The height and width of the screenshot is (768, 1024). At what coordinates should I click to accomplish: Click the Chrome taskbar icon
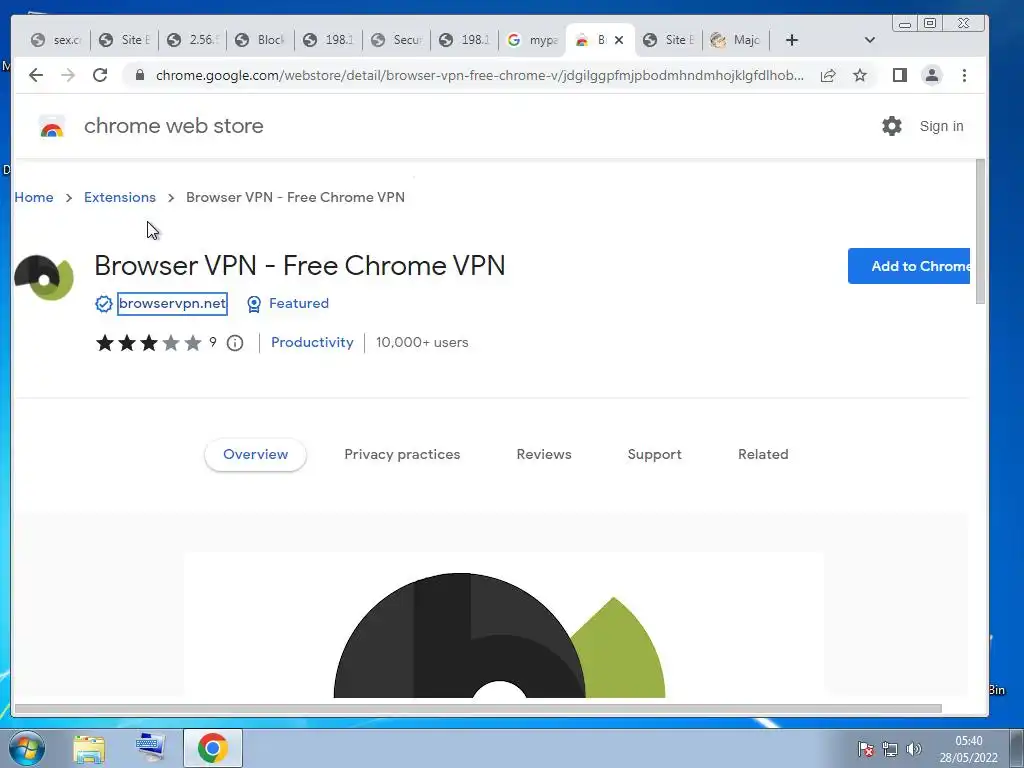pos(213,748)
